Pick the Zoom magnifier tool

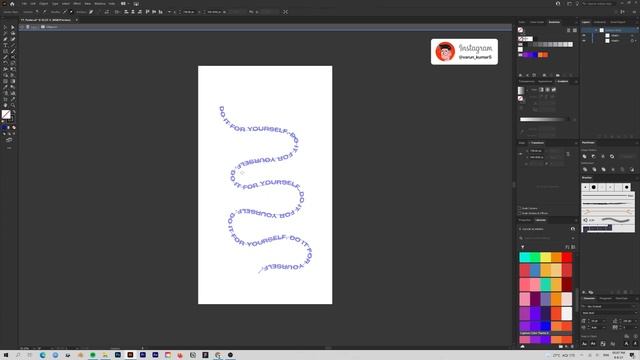click(x=13, y=105)
